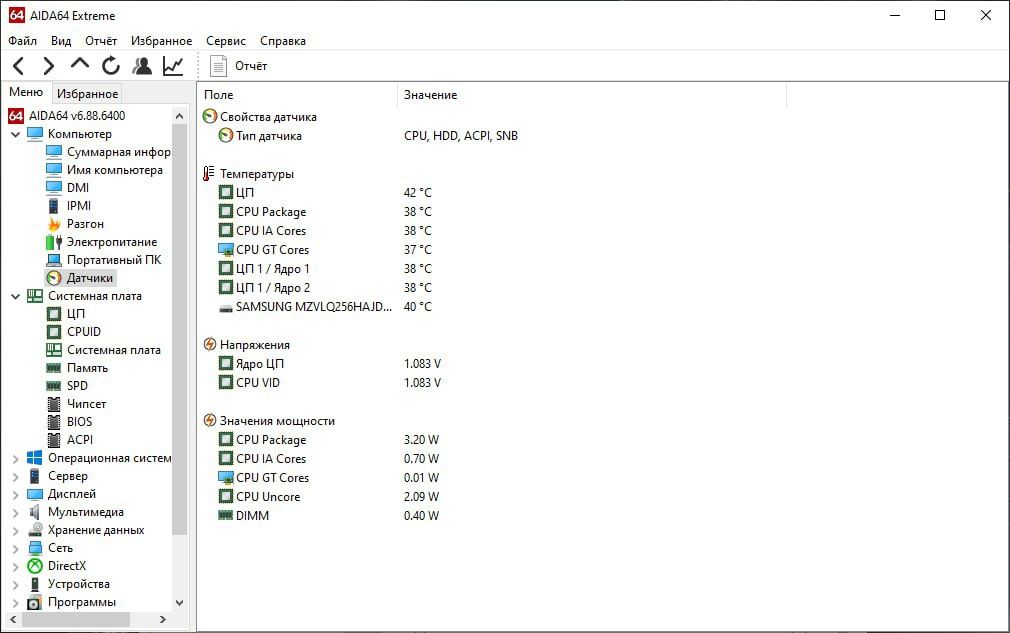Viewport: 1010px width, 633px height.
Task: Click the Поле column header
Action: pos(298,95)
